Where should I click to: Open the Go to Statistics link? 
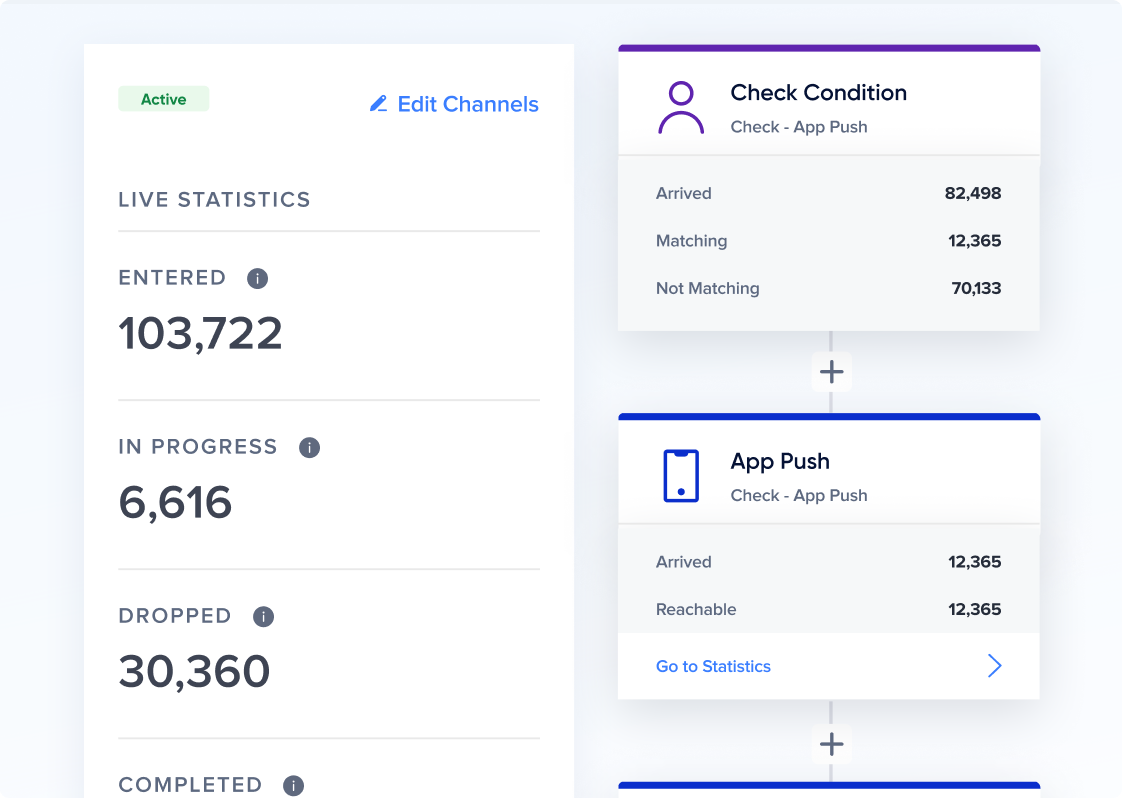[713, 666]
